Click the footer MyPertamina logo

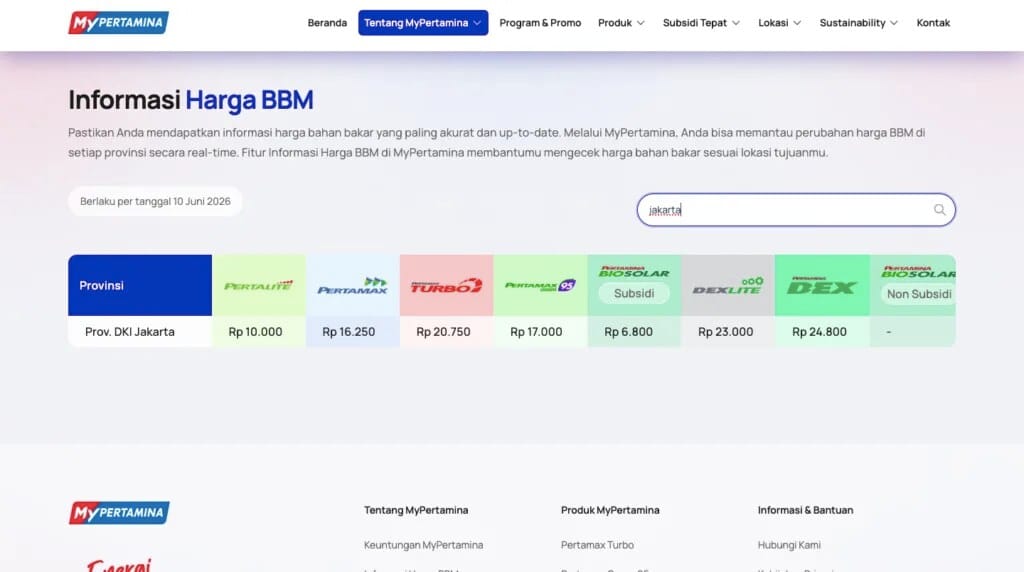coord(119,513)
